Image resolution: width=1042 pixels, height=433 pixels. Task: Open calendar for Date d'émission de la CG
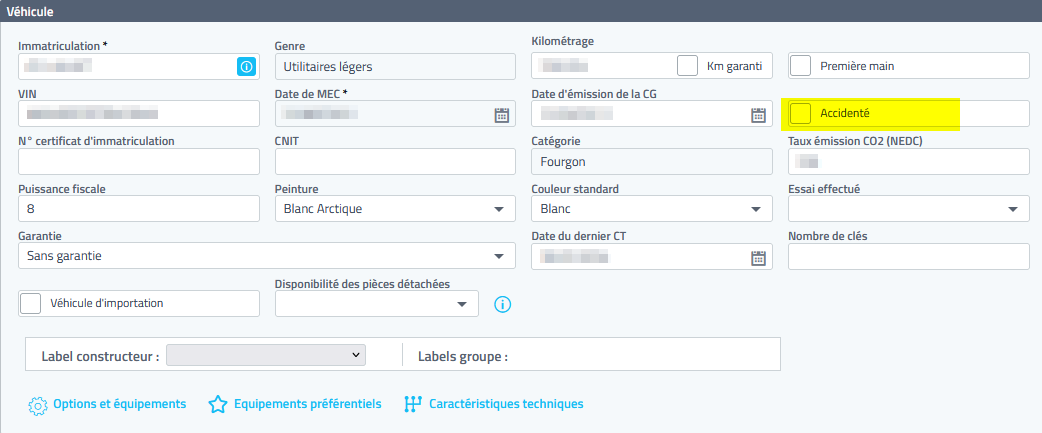click(758, 114)
